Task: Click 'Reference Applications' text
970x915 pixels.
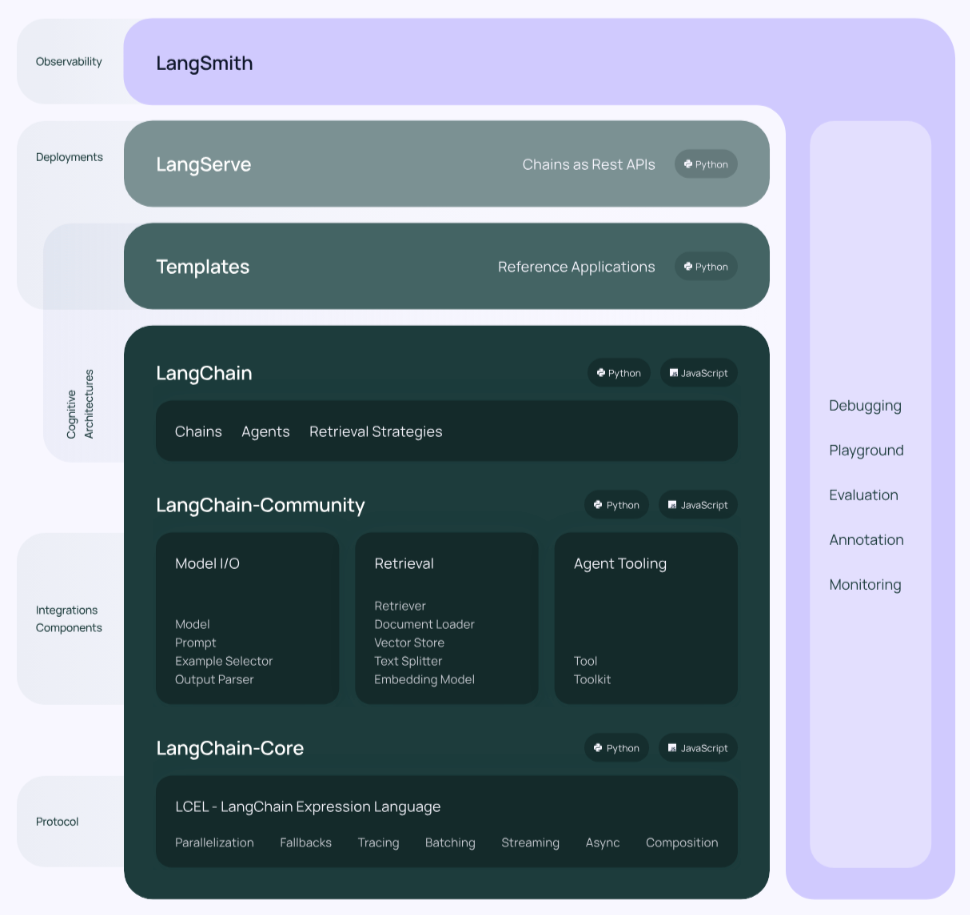Action: coord(577,267)
